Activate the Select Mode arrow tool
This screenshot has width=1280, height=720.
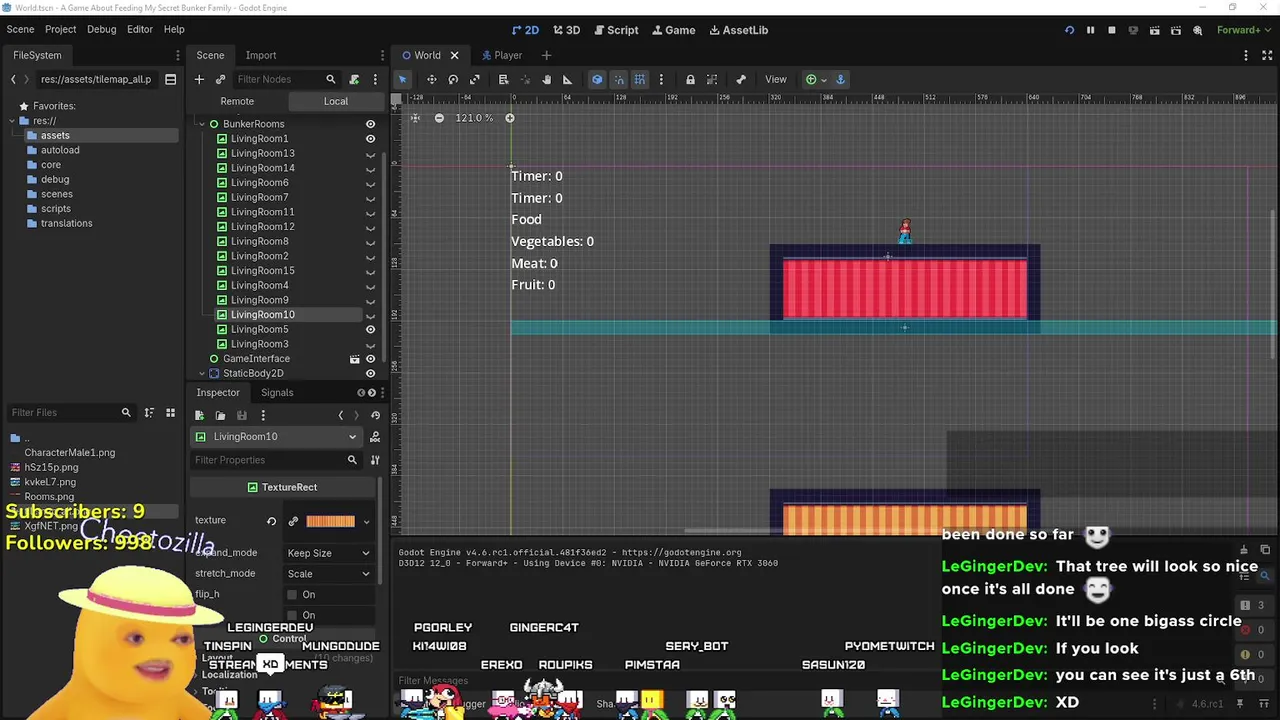403,79
